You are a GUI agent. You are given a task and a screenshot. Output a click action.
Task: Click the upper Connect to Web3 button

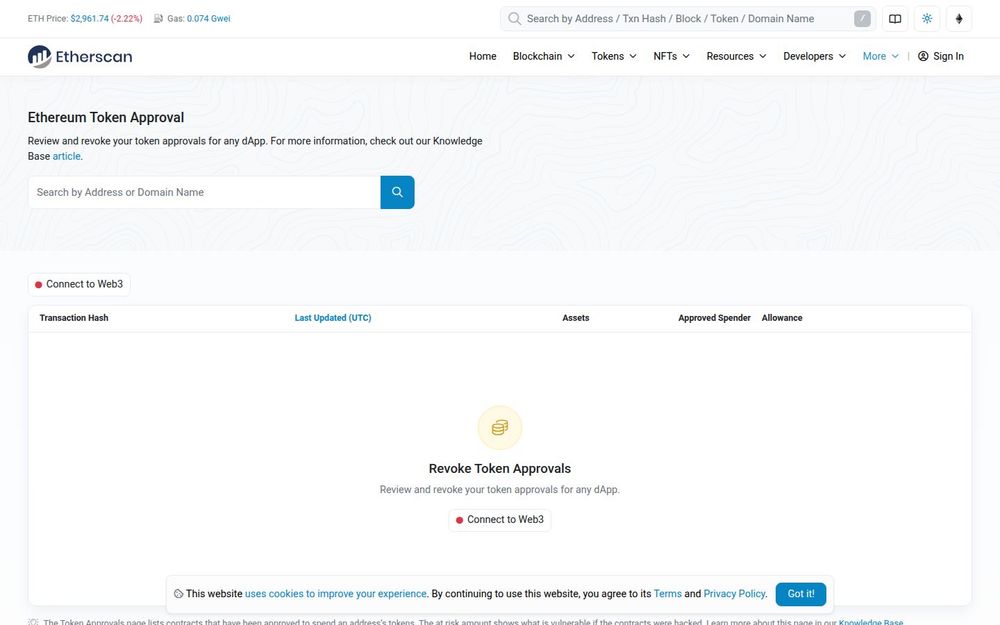coord(79,284)
